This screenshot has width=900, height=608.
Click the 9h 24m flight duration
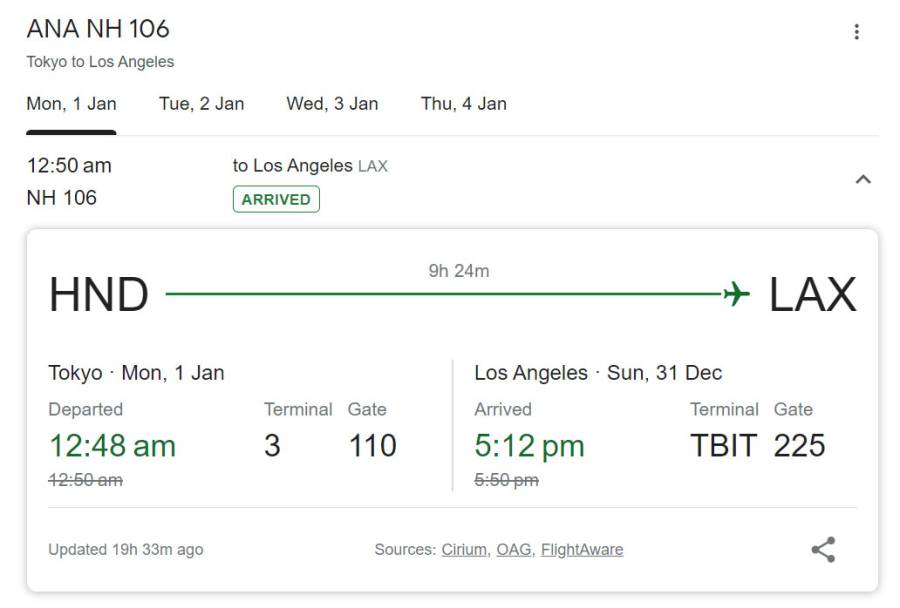(459, 271)
